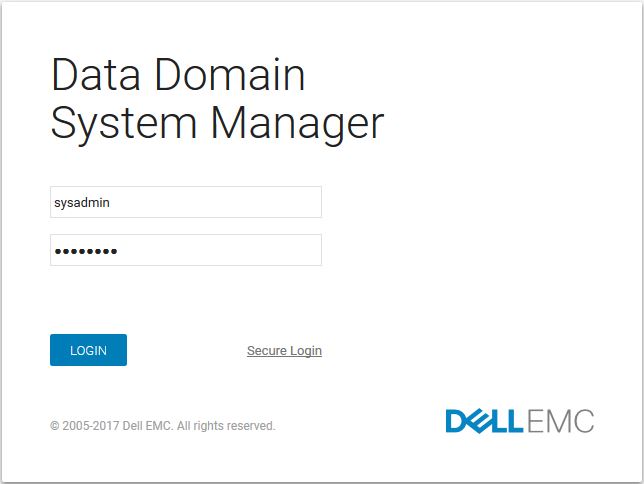Image resolution: width=644 pixels, height=484 pixels.
Task: Select the Data Domain heading line
Action: (x=178, y=75)
